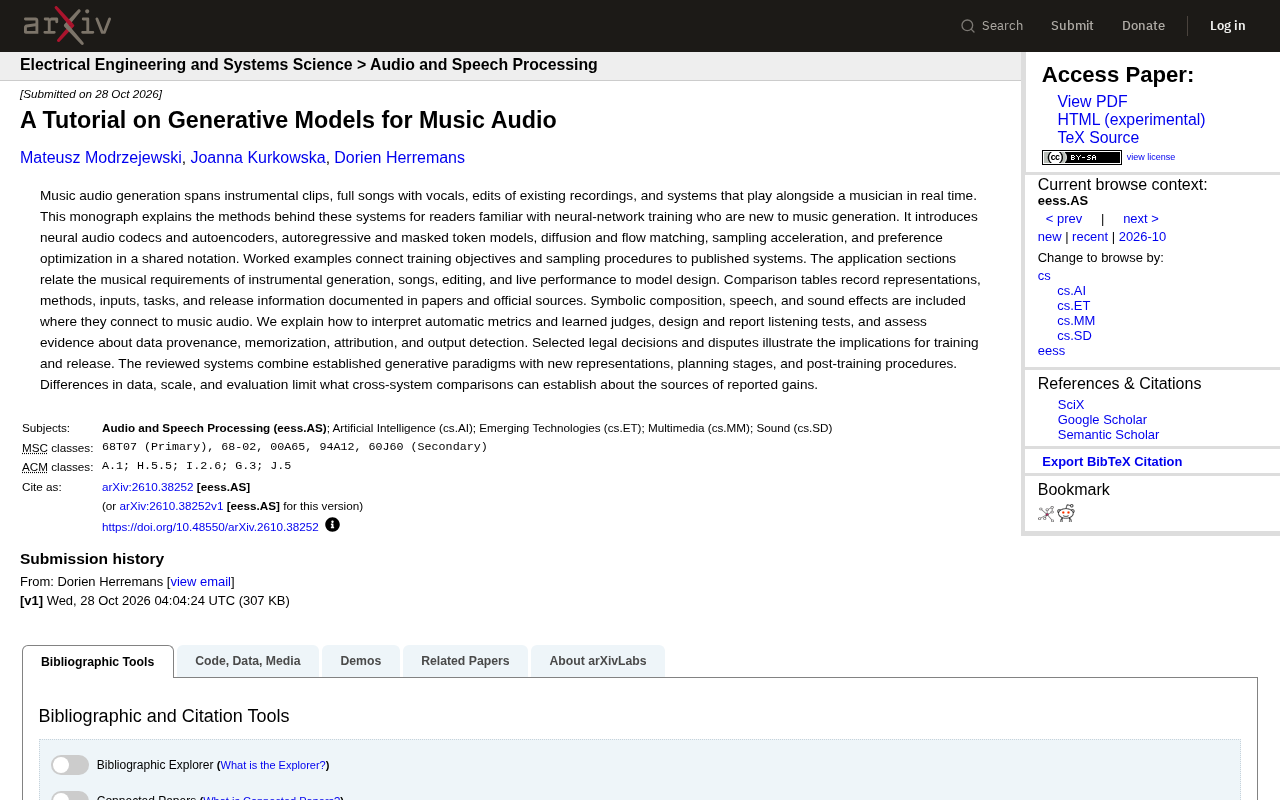
Task: Click Donate in the header
Action: pos(1143,26)
